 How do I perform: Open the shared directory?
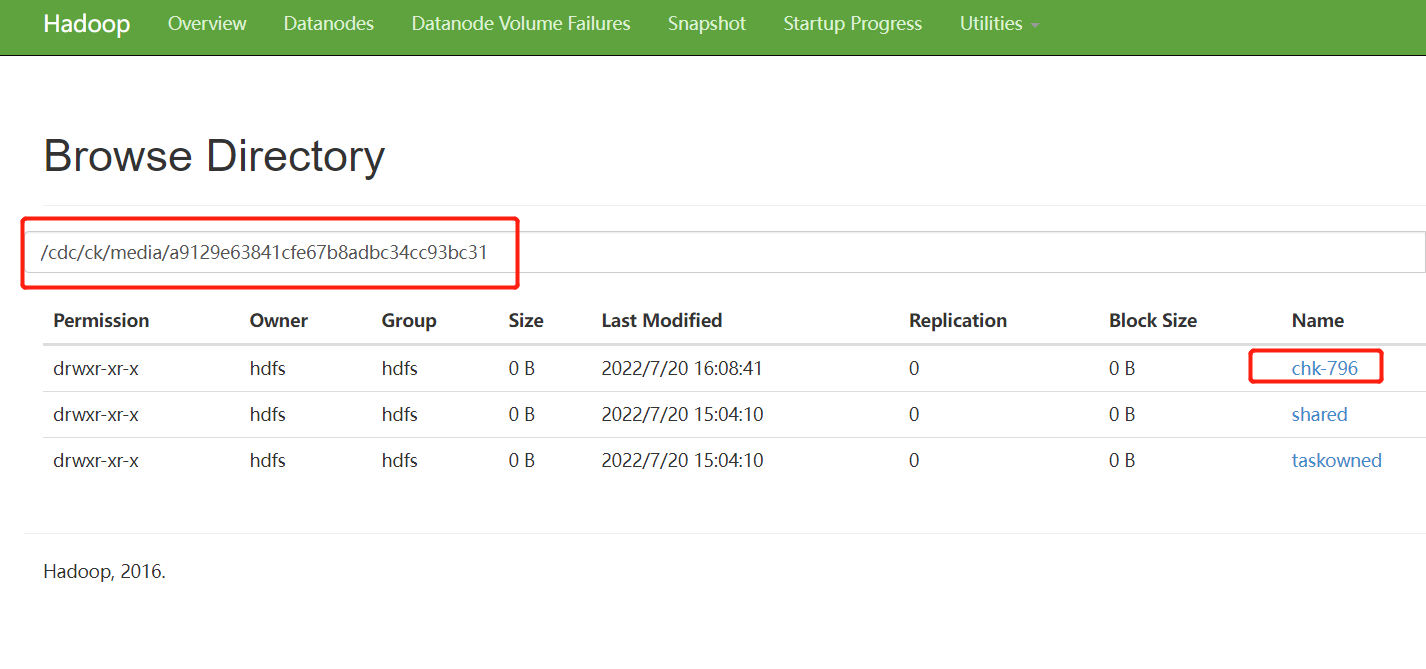[1320, 414]
